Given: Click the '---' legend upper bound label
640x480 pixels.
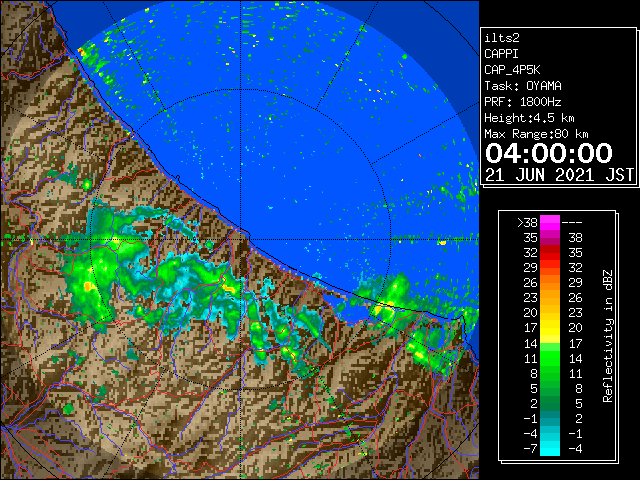Looking at the screenshot, I should click(x=572, y=223).
